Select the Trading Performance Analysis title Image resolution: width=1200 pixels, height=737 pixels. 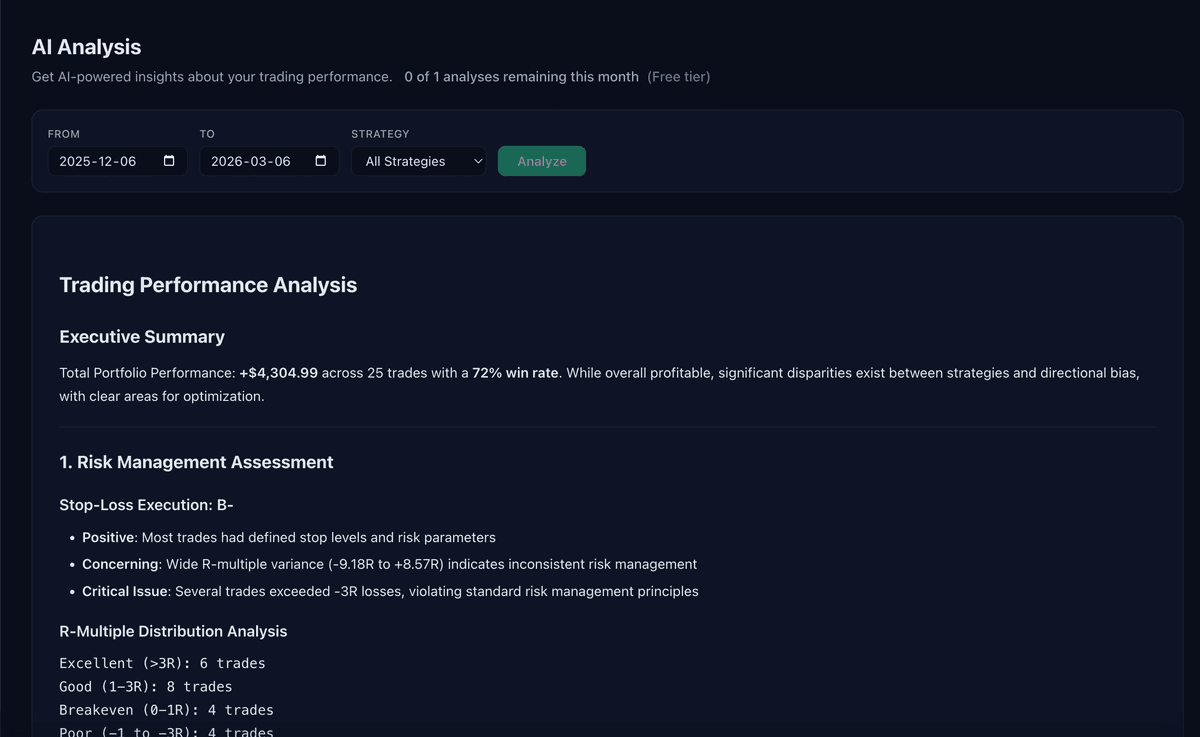click(208, 285)
